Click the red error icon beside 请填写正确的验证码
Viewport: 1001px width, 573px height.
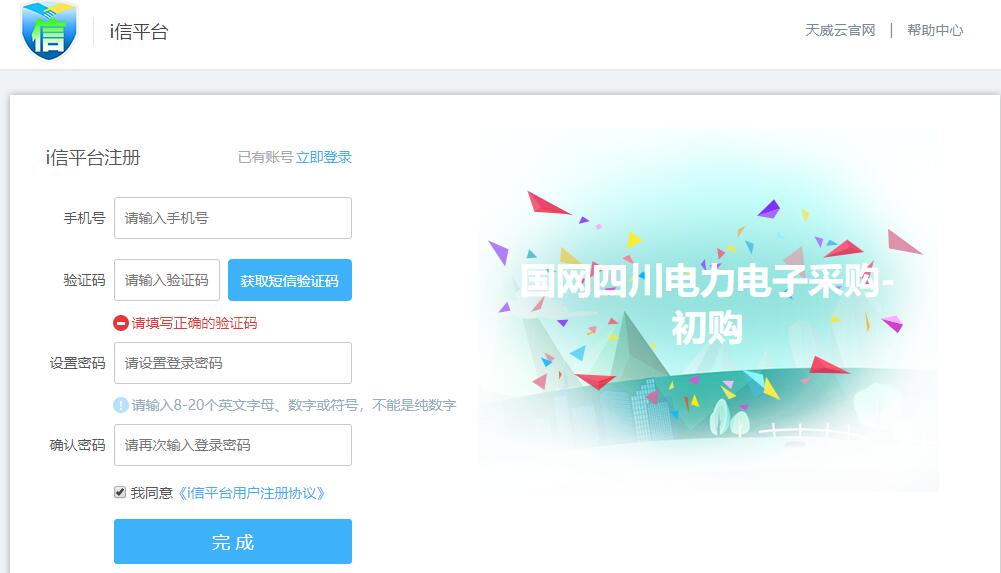coord(121,324)
